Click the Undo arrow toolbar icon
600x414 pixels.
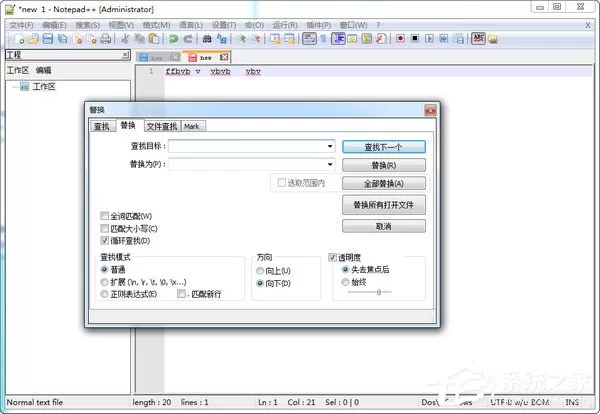click(173, 39)
